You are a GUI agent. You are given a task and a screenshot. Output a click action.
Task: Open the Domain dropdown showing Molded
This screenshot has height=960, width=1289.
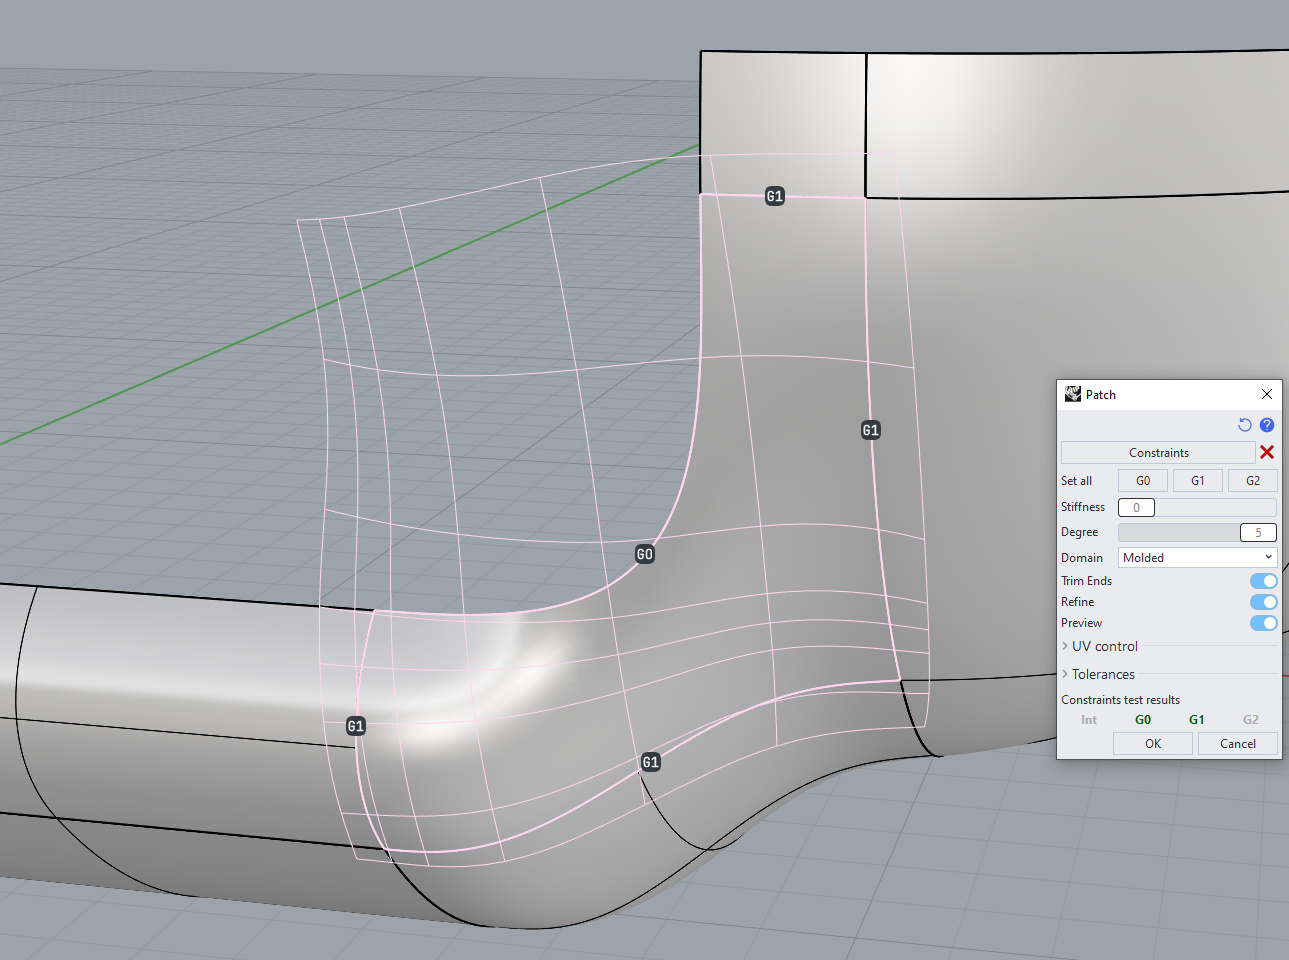(1197, 558)
